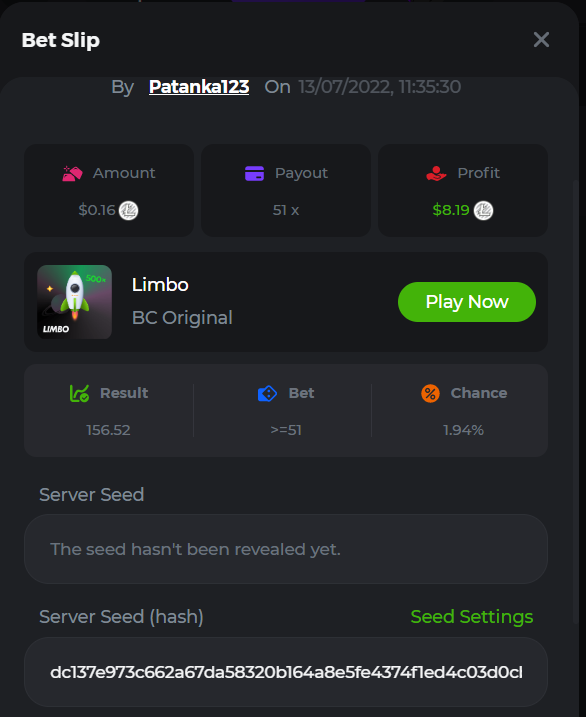Click the scrollbar on the right edge
Image resolution: width=586 pixels, height=717 pixels.
(575, 401)
